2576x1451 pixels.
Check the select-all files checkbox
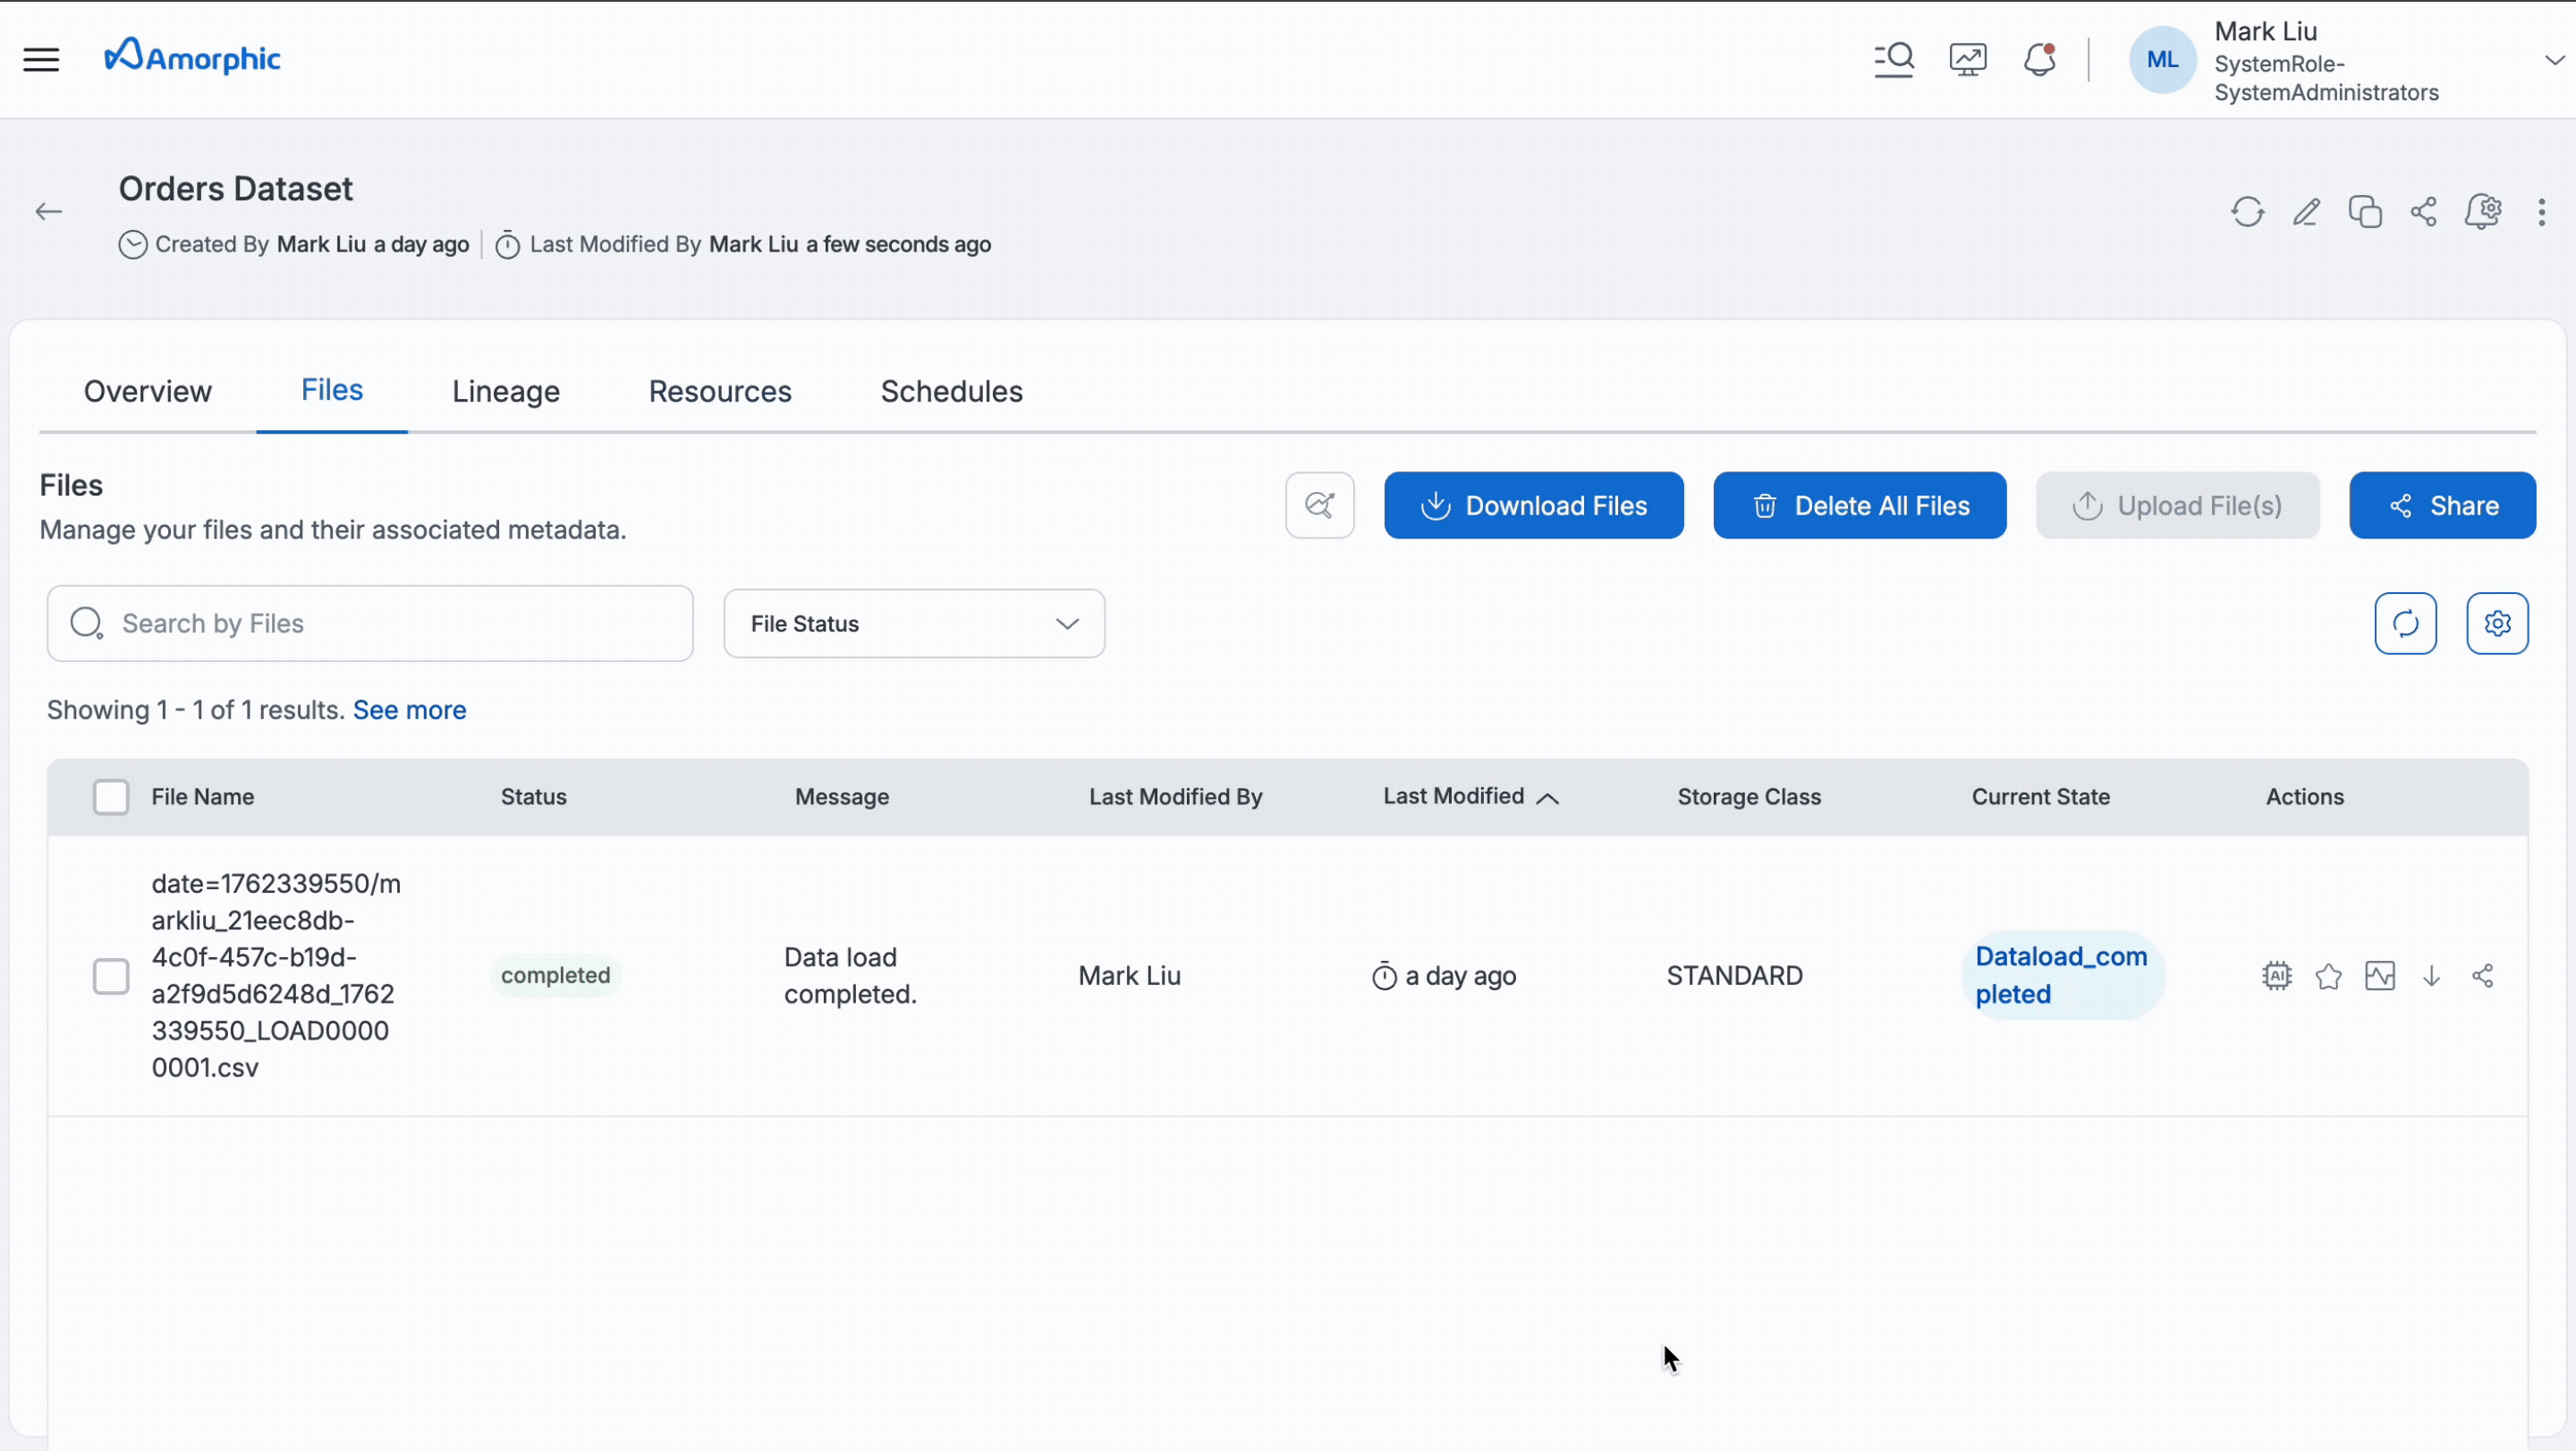[x=111, y=797]
